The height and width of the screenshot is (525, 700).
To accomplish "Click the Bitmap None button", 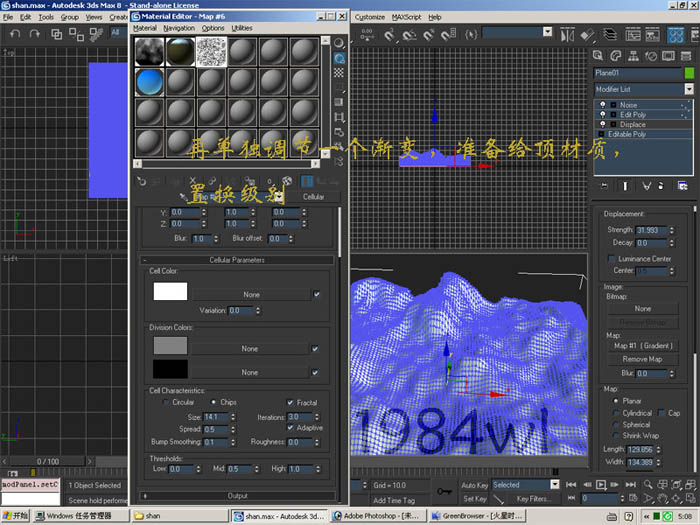I will 643,308.
